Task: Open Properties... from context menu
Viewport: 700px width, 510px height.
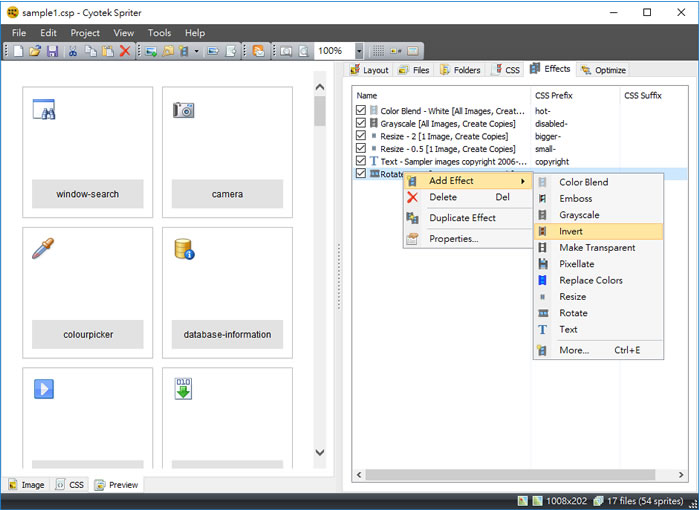Action: [468, 239]
